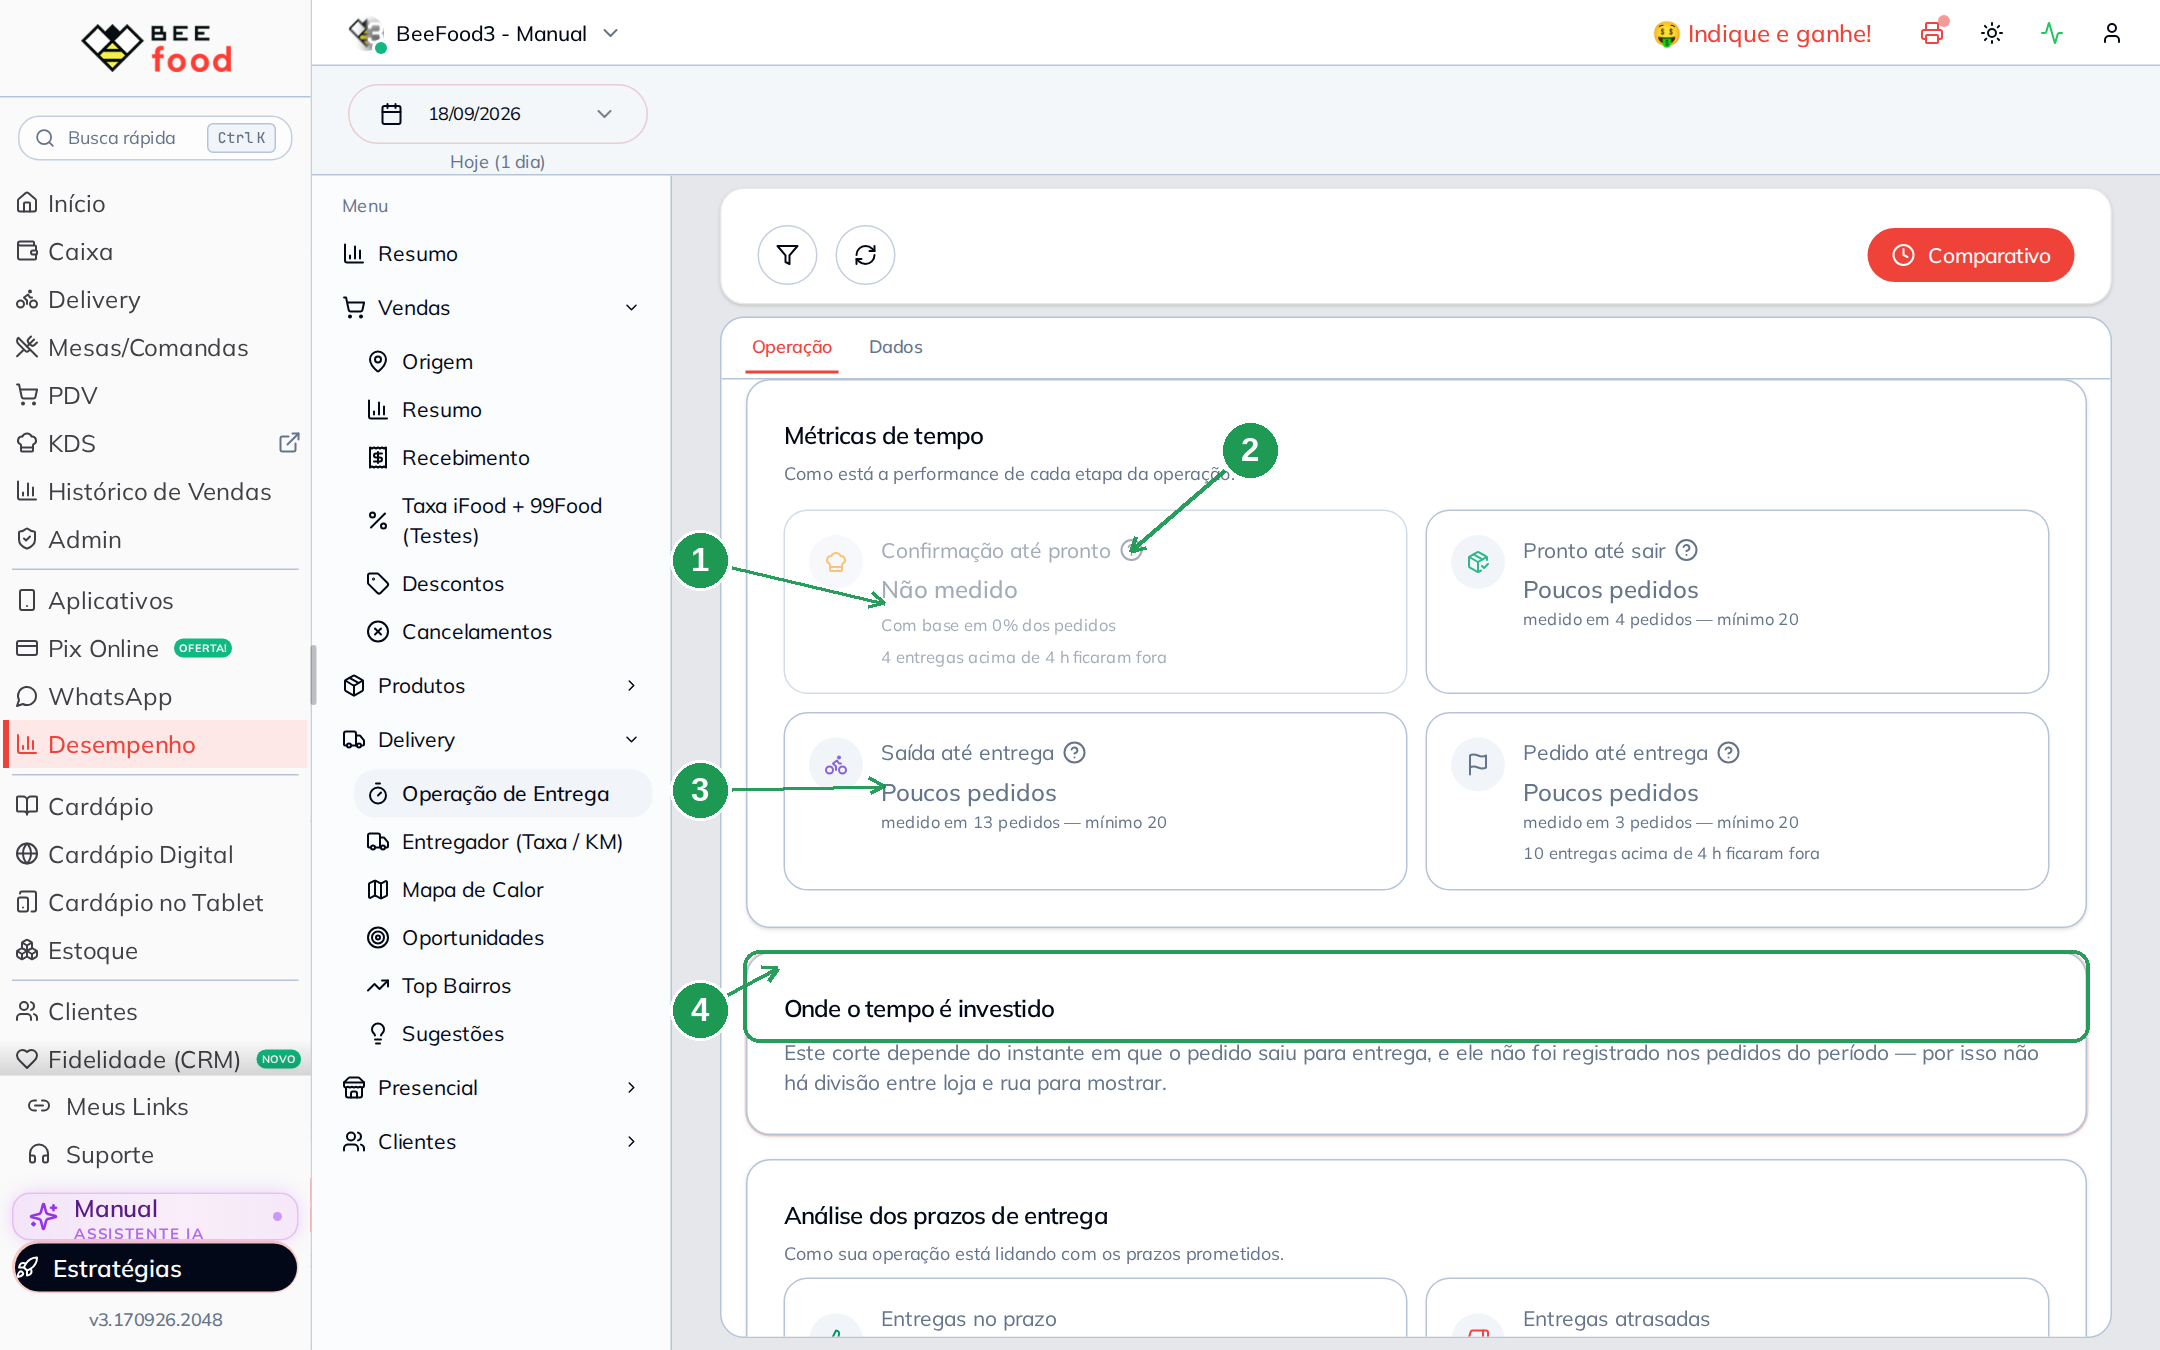Viewport: 2160px width, 1350px height.
Task: Click the Indique e ganhe! link
Action: pos(1762,34)
